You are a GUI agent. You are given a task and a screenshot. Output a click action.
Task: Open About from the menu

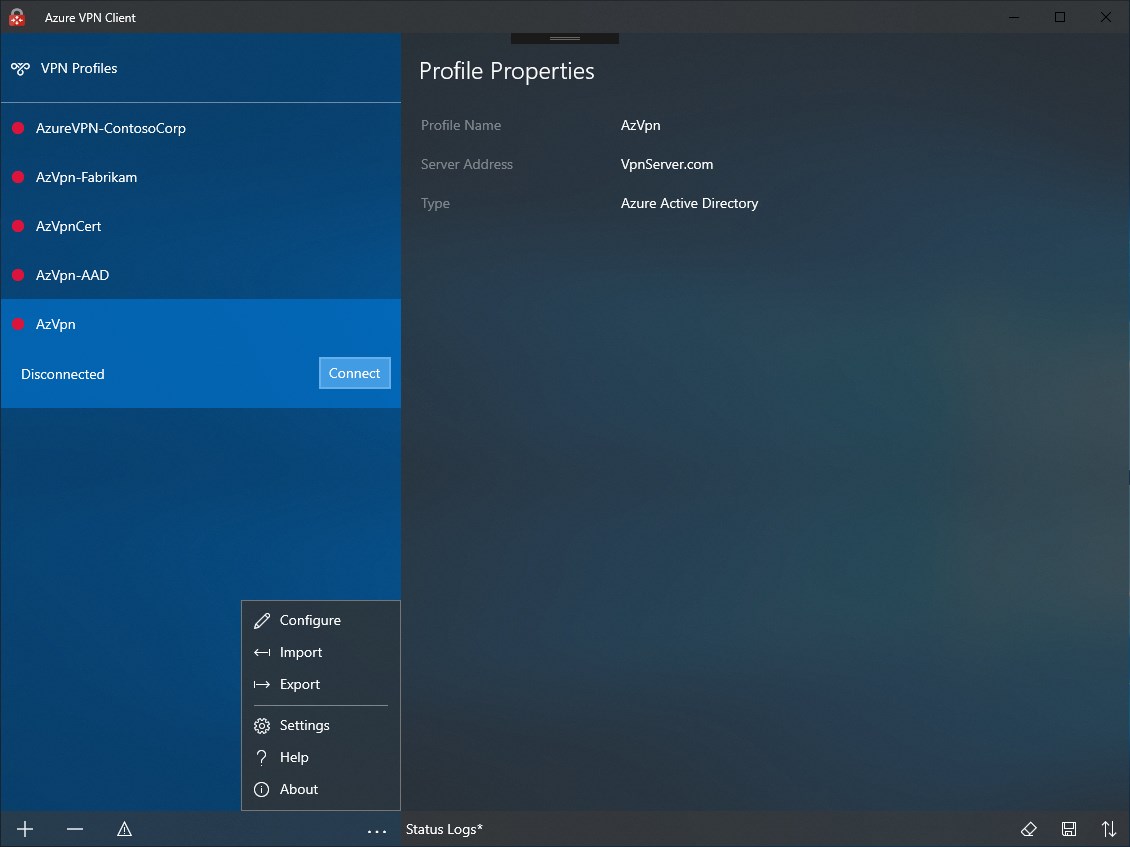pos(296,789)
